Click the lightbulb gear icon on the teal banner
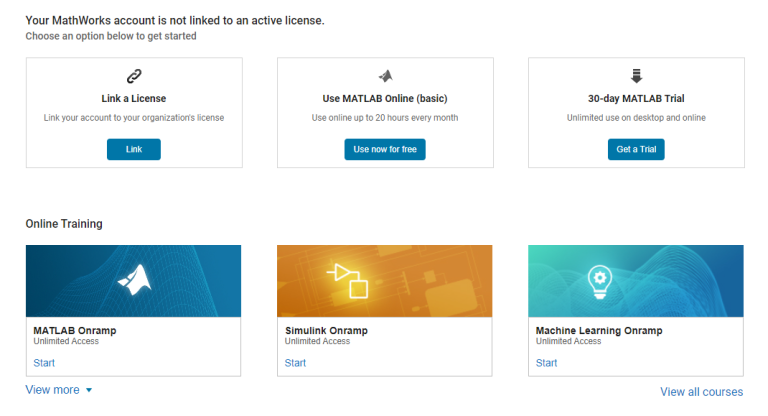Viewport: 768px width, 416px height. click(600, 282)
